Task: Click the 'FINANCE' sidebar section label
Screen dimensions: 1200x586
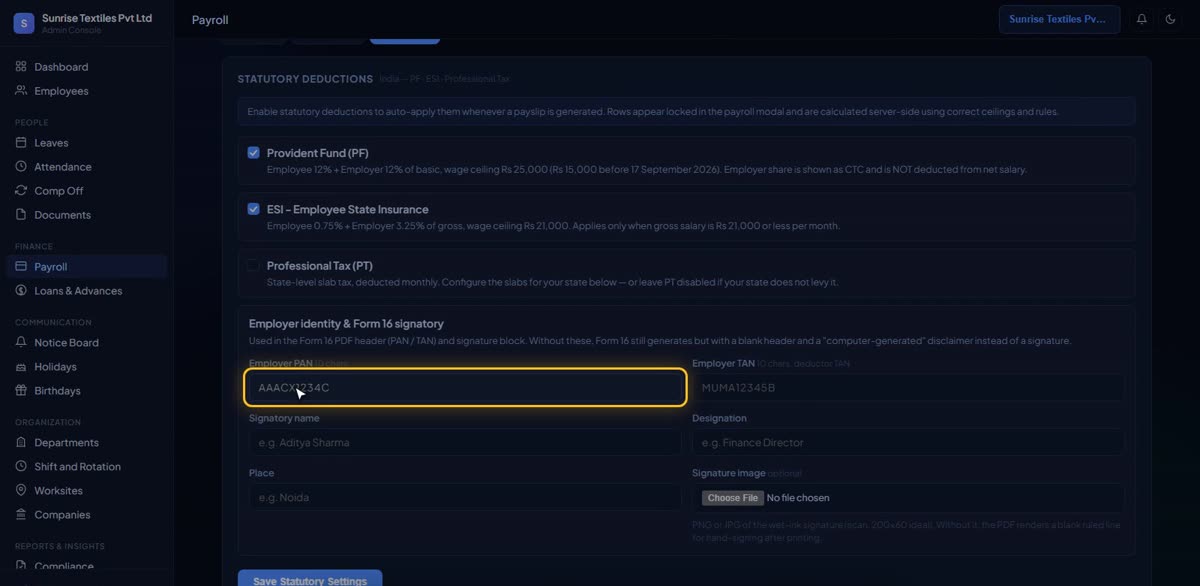Action: click(34, 247)
